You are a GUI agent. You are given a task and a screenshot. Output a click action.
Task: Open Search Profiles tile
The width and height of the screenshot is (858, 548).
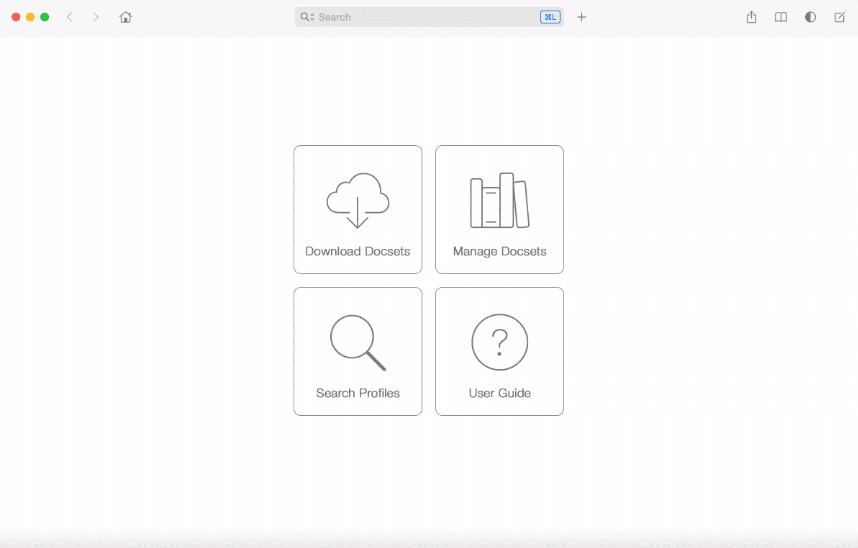click(x=358, y=351)
